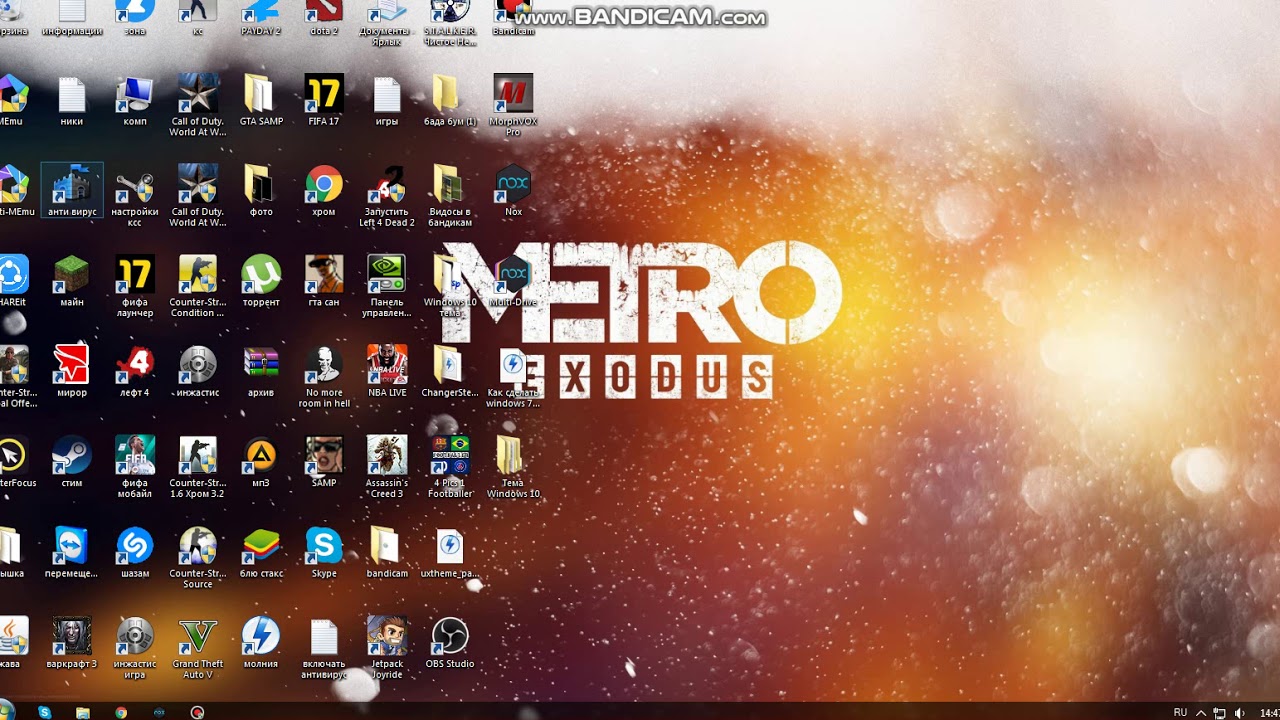Open the volume control in the tray

1240,713
